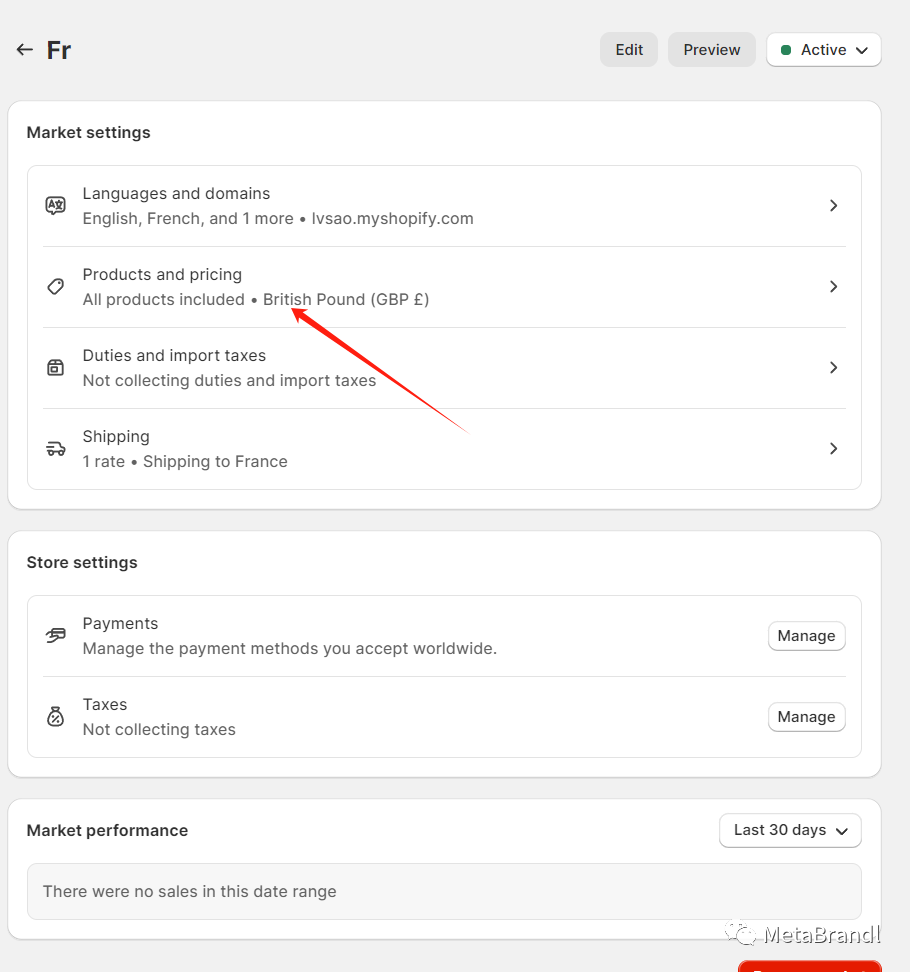The image size is (910, 972).
Task: Open Languages and domains settings
Action: pos(444,206)
